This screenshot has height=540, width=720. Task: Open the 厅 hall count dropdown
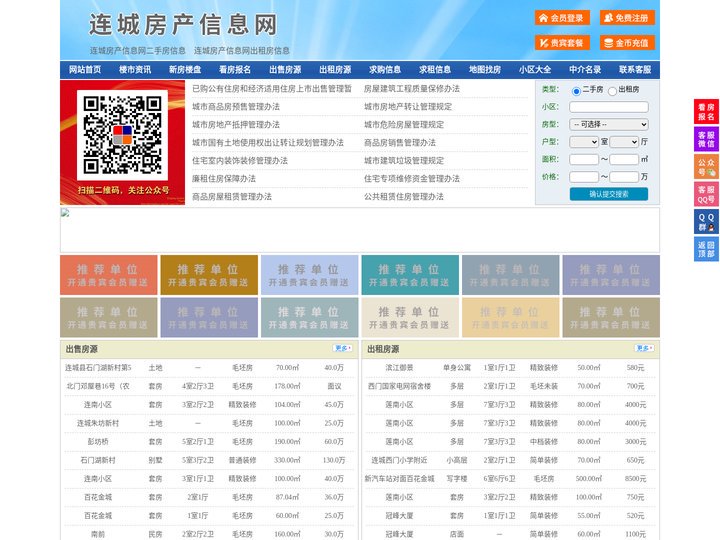tap(624, 142)
